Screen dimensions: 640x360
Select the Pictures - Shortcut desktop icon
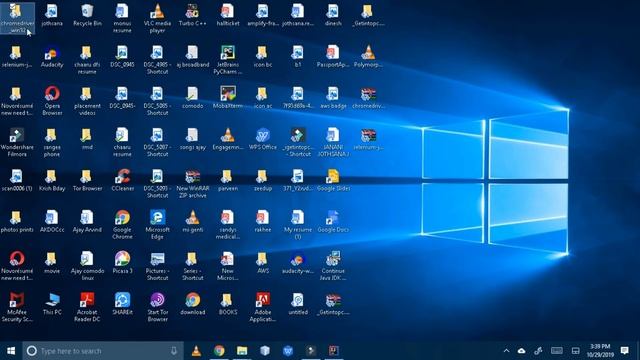pos(157,266)
